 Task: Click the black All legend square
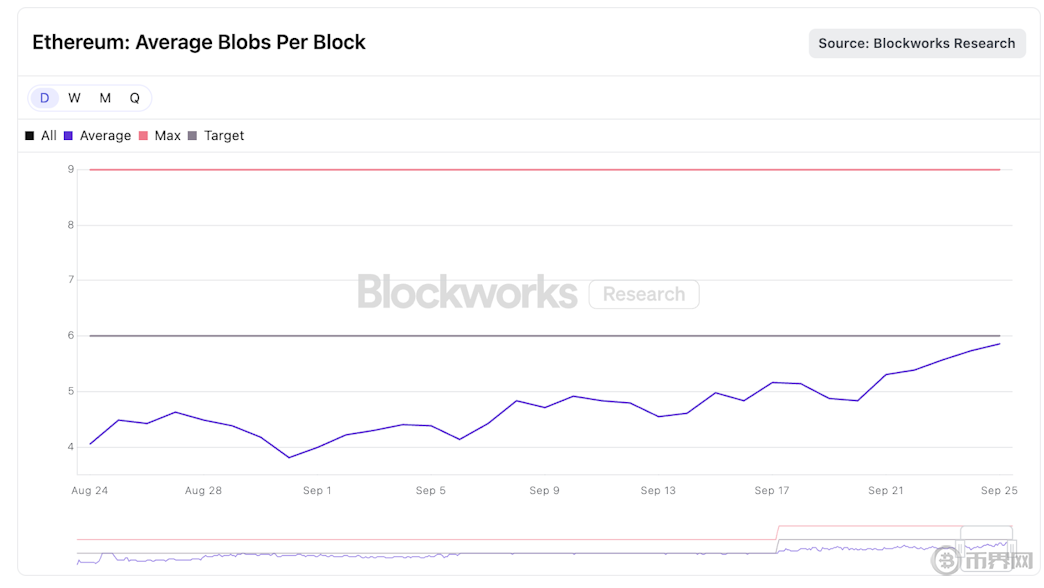pos(30,136)
